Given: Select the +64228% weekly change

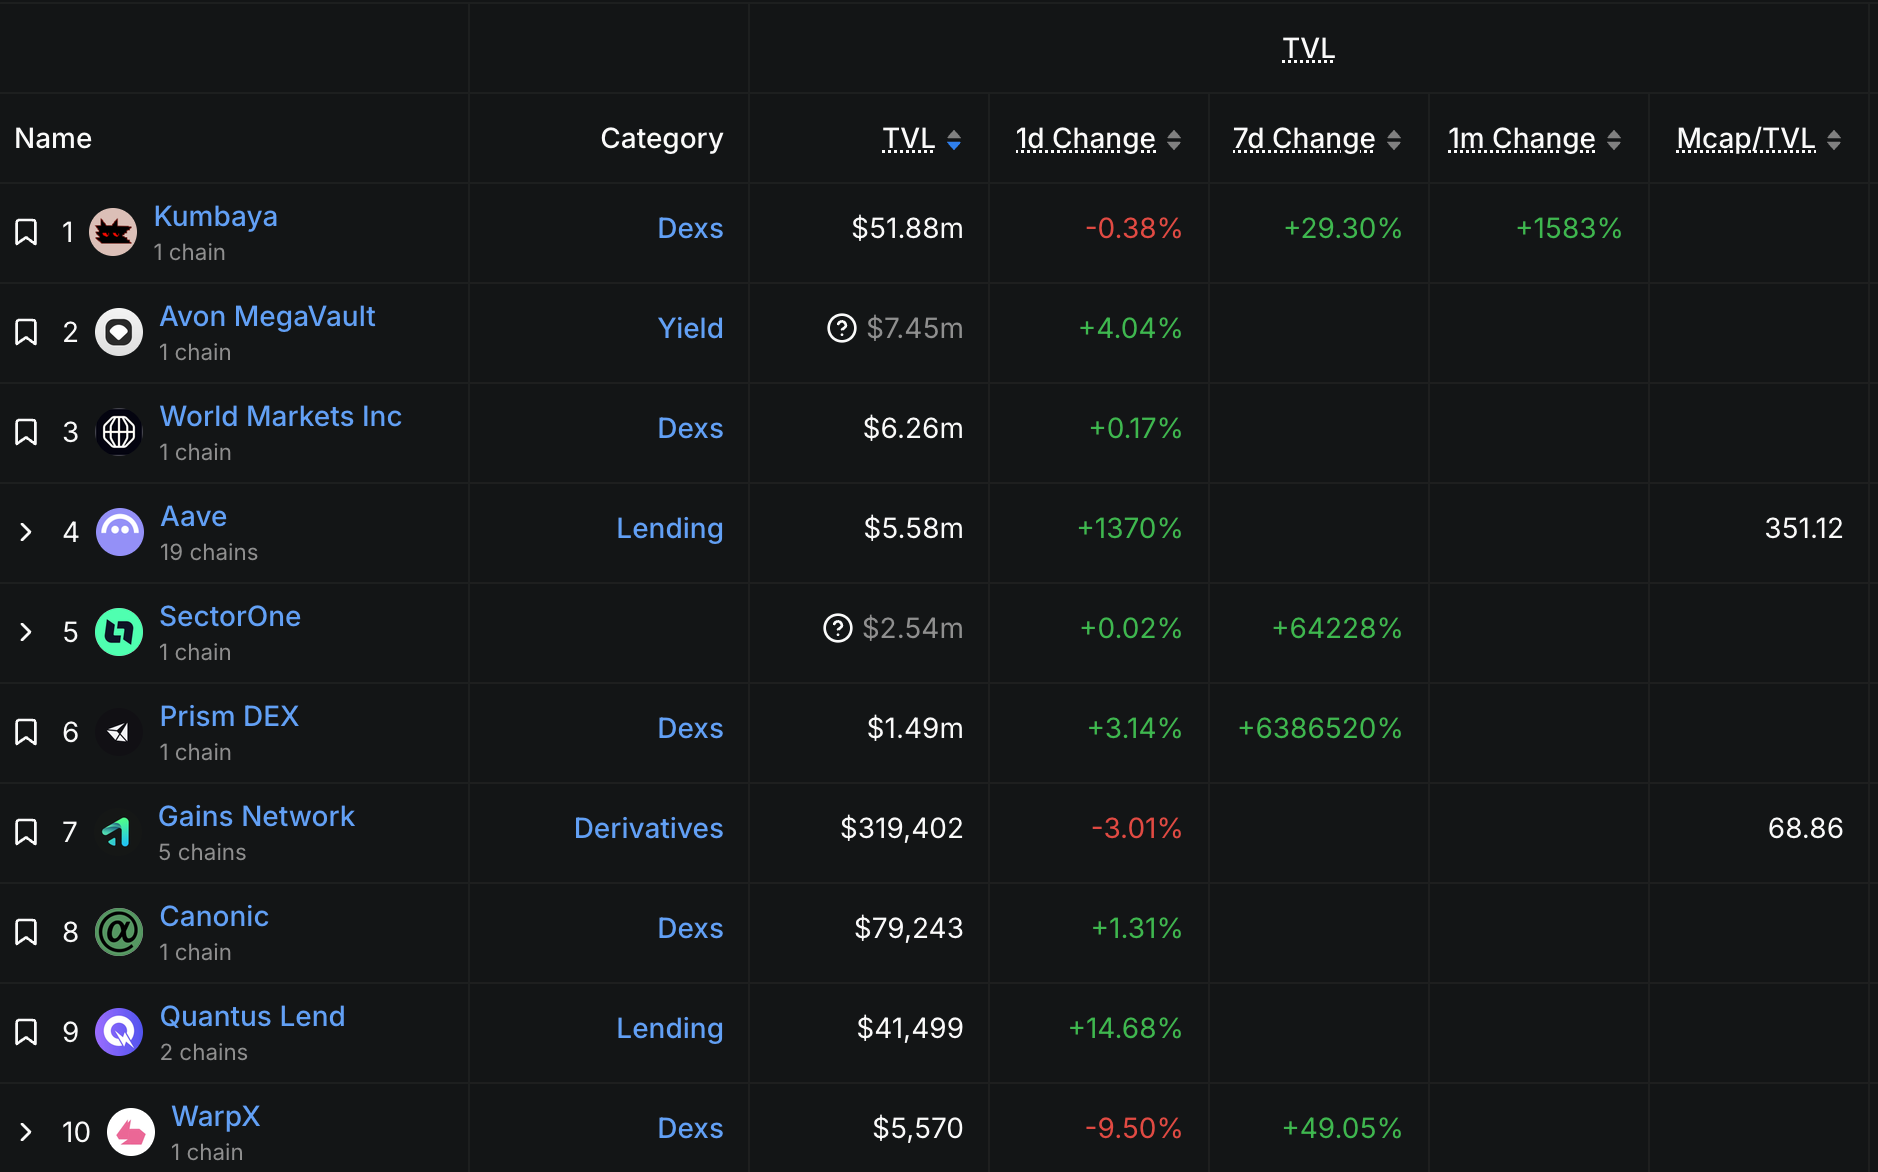Looking at the screenshot, I should click(x=1336, y=628).
